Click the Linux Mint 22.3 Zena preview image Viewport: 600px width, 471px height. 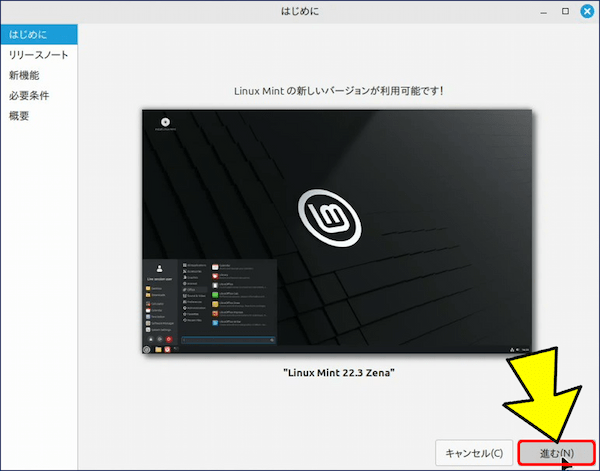tap(337, 231)
